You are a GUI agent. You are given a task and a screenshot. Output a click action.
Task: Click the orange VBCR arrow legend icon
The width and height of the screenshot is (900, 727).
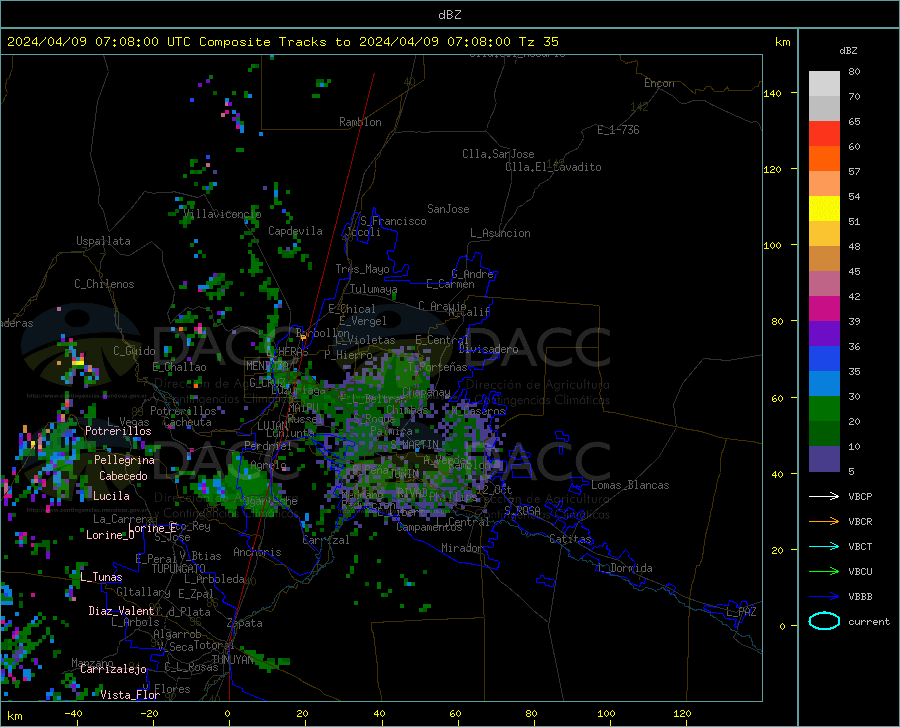pyautogui.click(x=824, y=522)
